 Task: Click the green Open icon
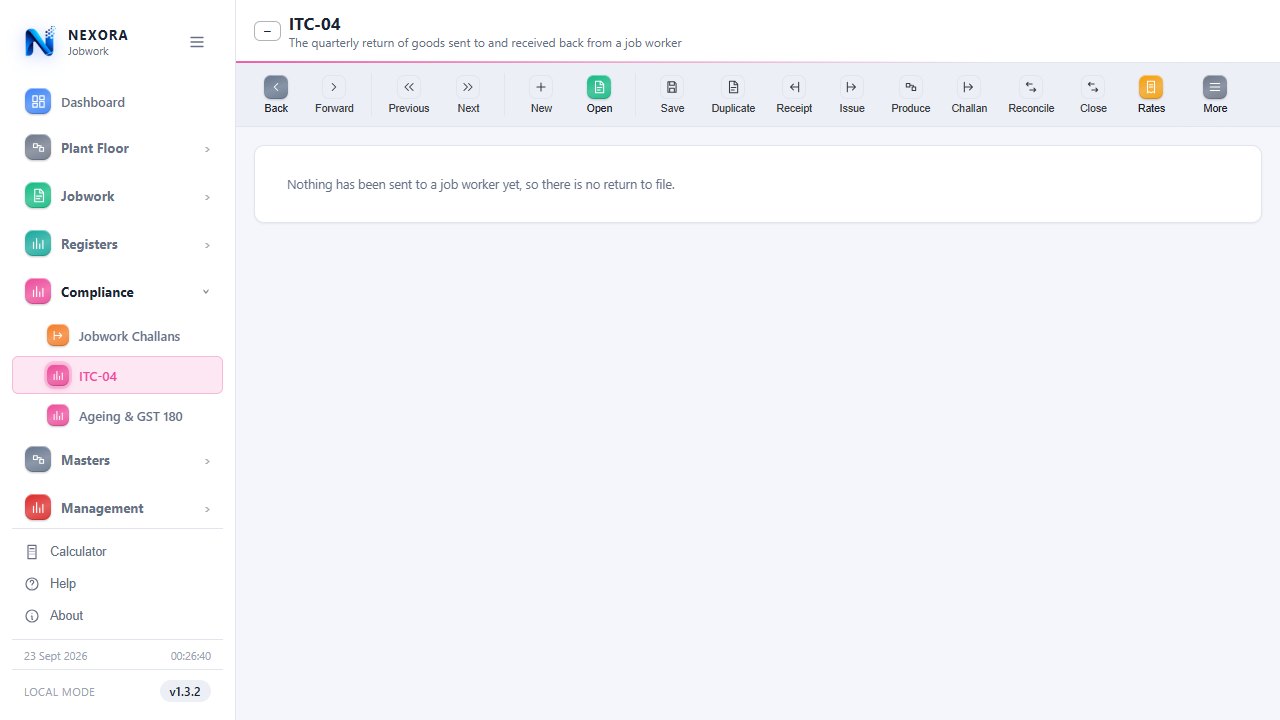[x=599, y=87]
